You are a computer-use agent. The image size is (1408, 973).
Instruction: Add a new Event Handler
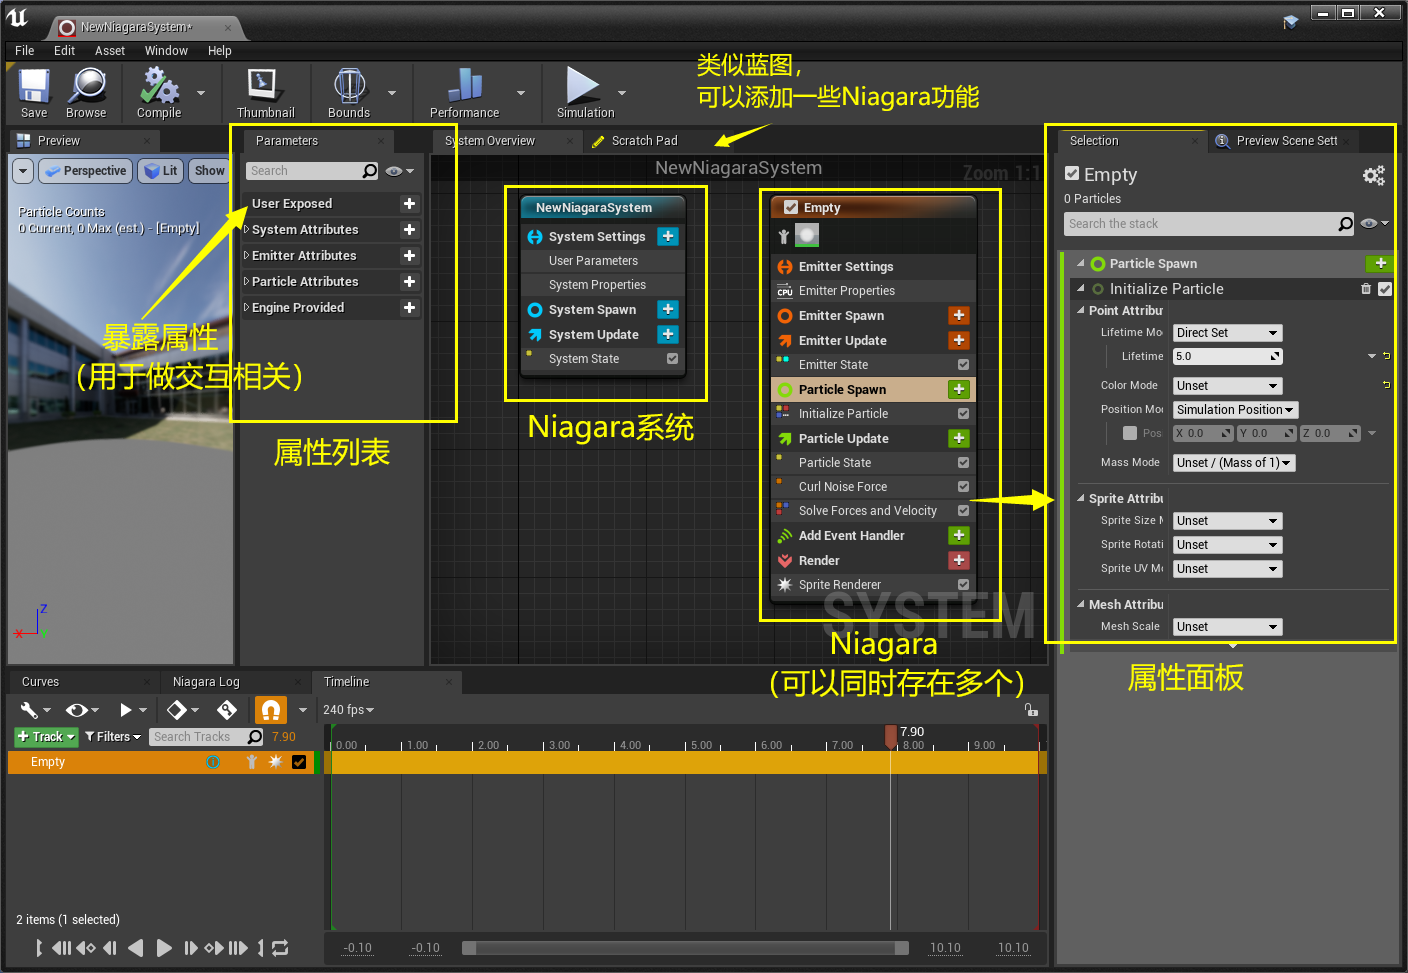959,535
